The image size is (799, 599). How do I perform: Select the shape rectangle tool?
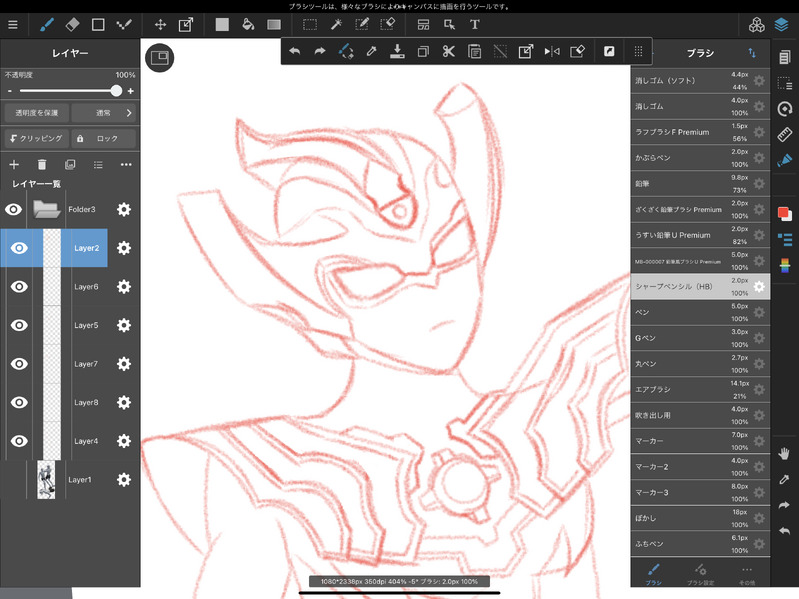pyautogui.click(x=98, y=24)
